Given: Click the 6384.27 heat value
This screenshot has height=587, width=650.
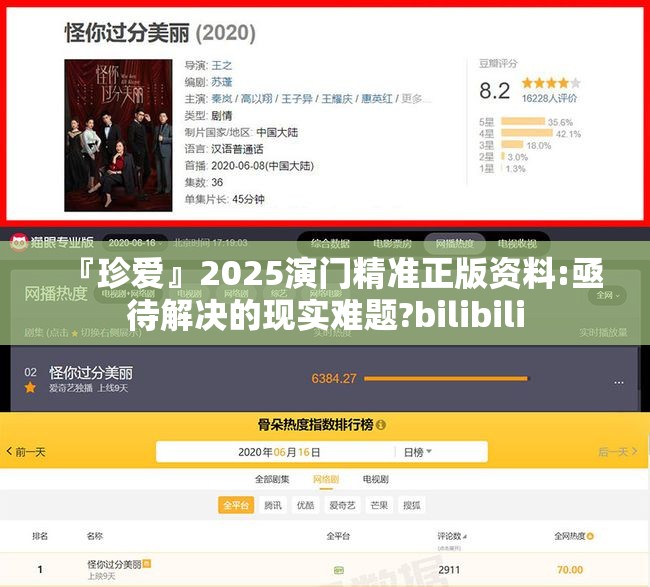Looking at the screenshot, I should (334, 378).
